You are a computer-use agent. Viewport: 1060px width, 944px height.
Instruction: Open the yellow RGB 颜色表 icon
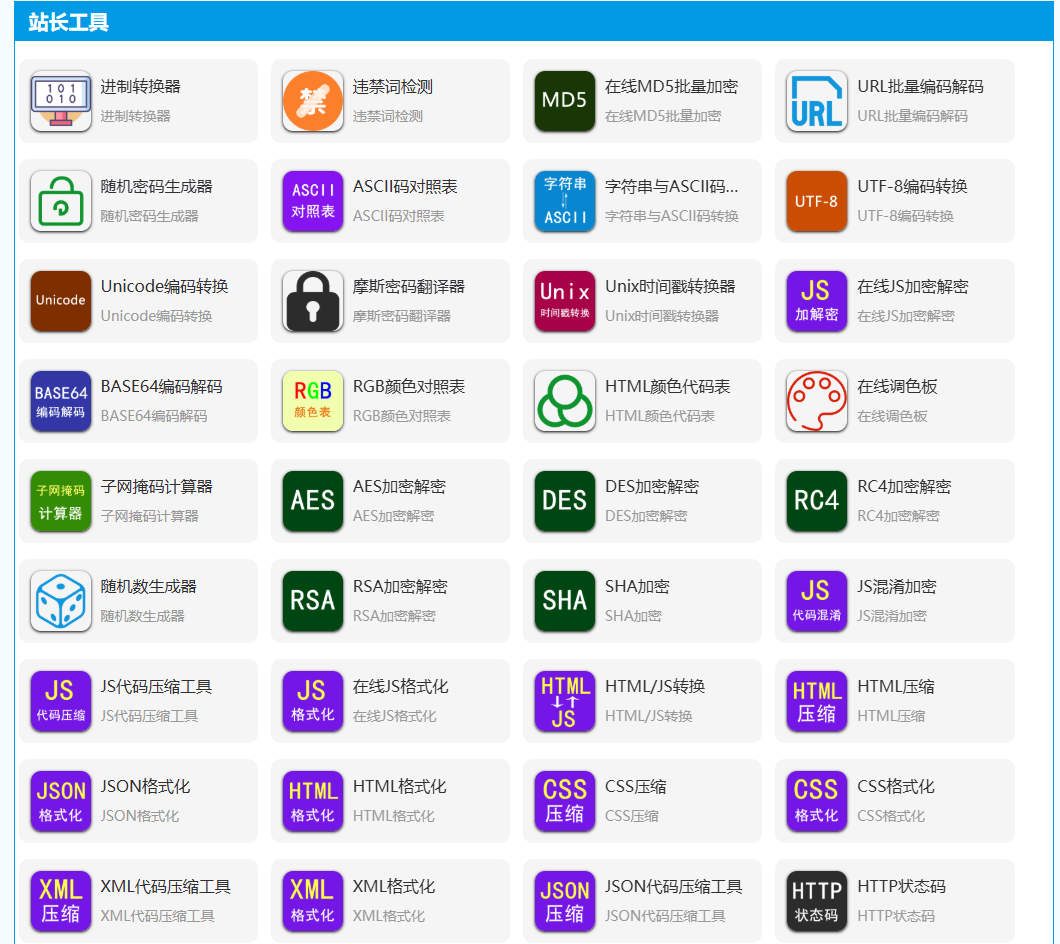313,401
